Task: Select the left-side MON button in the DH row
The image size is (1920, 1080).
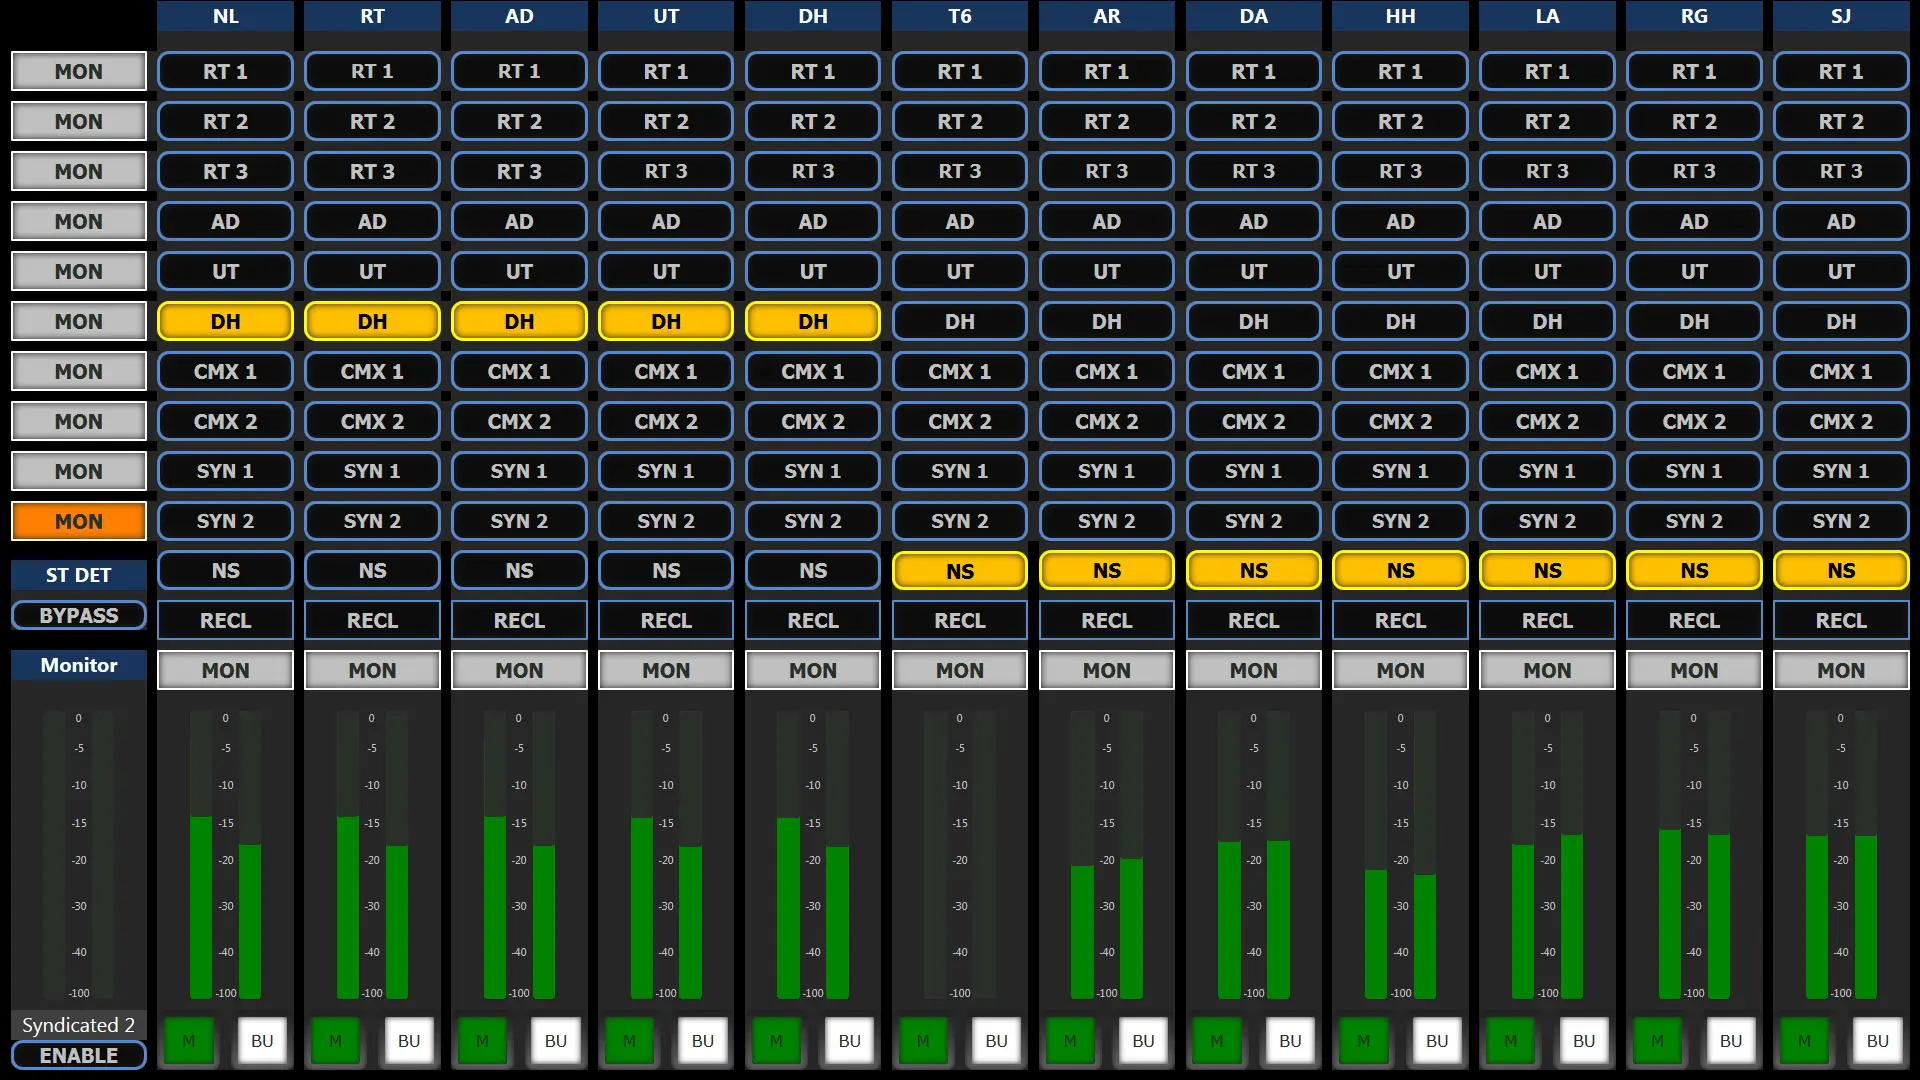Action: tap(79, 321)
